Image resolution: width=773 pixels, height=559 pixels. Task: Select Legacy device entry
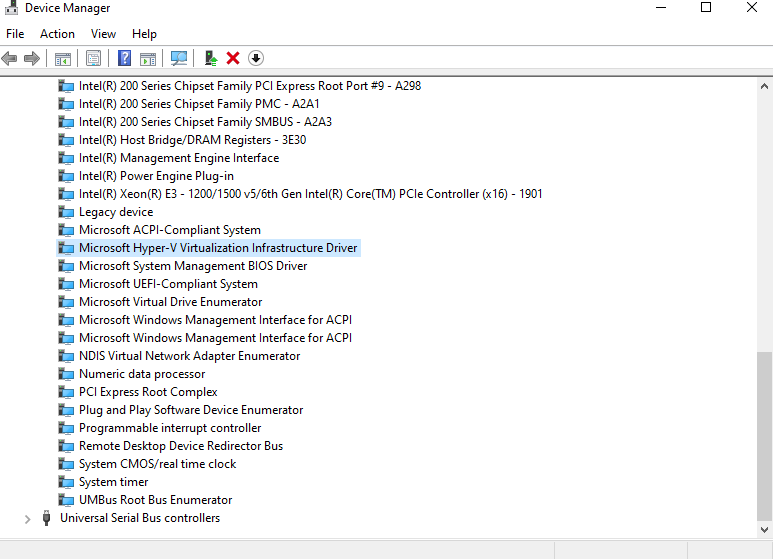(116, 212)
